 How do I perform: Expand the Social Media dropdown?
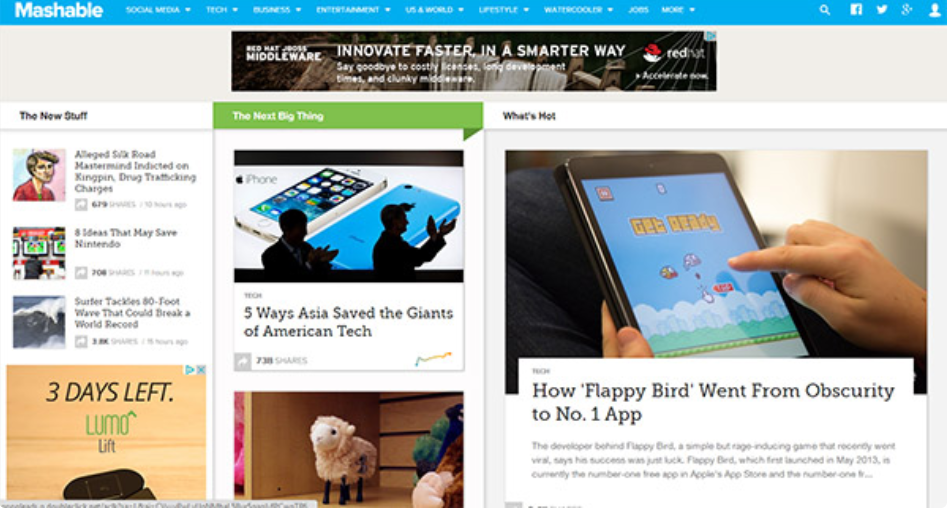point(158,10)
